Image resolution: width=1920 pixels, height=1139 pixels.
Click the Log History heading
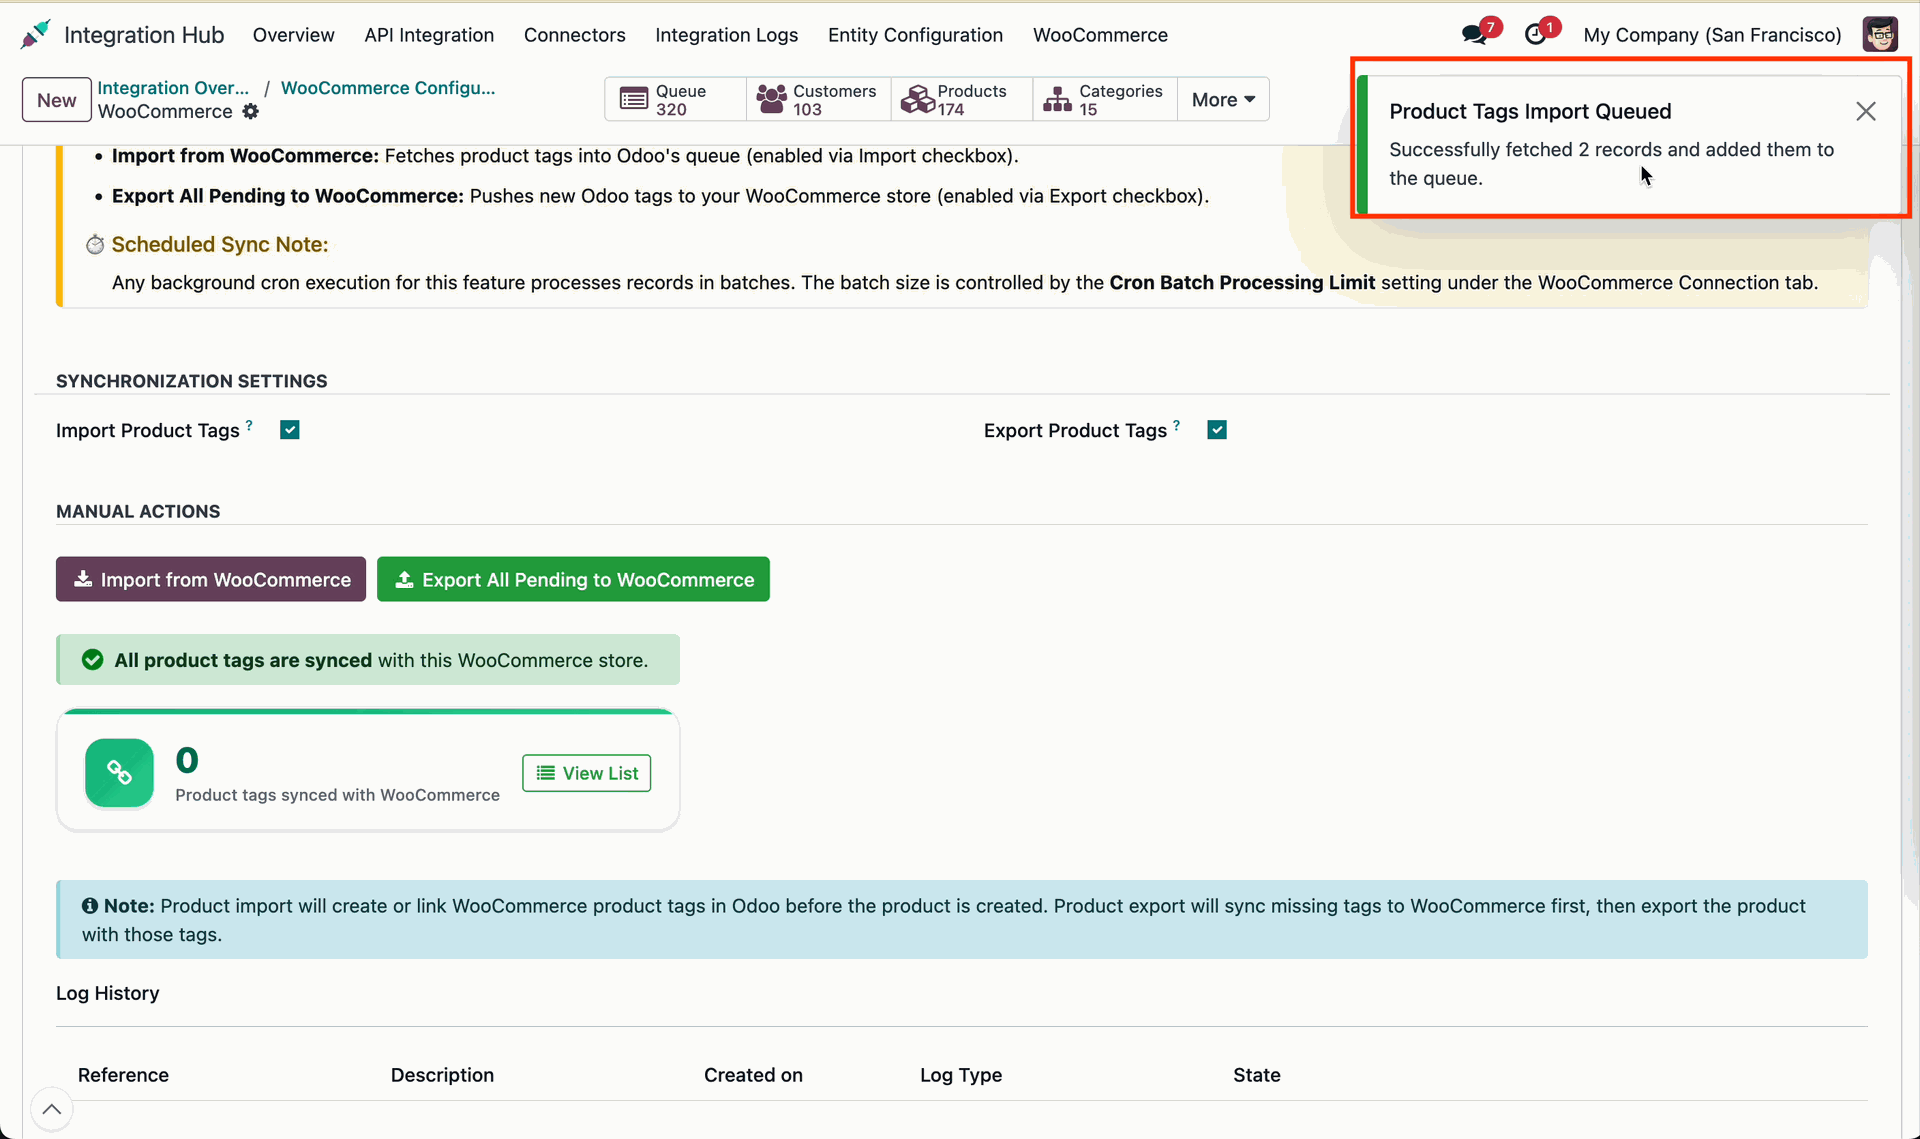(108, 993)
